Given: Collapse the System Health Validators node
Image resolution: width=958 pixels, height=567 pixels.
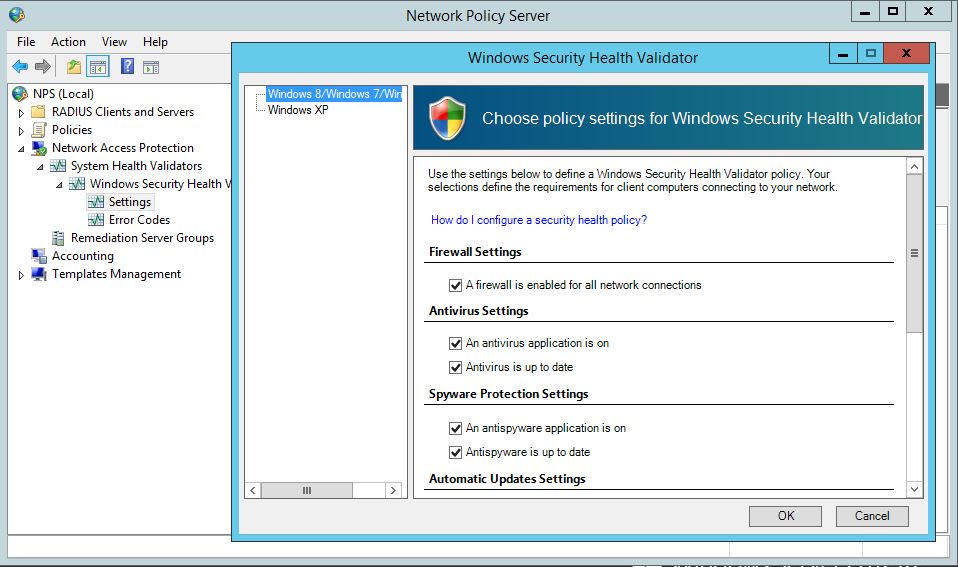Looking at the screenshot, I should (40, 167).
